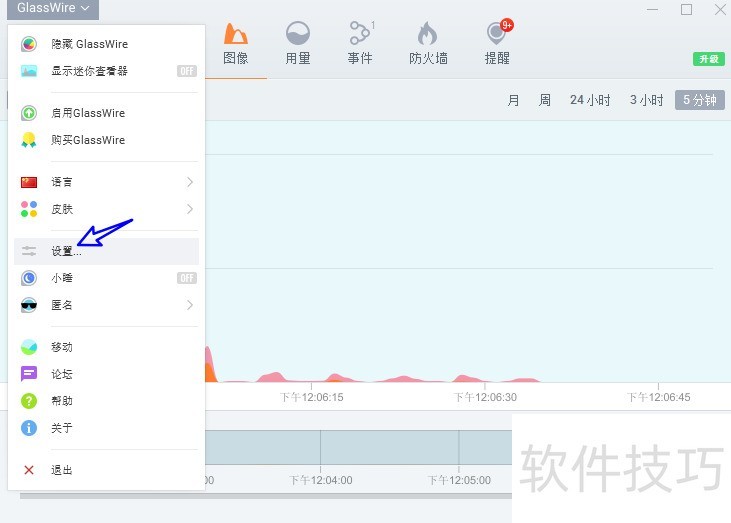The image size is (731, 523).
Task: Click the mini viewer picture icon
Action: (x=29, y=71)
